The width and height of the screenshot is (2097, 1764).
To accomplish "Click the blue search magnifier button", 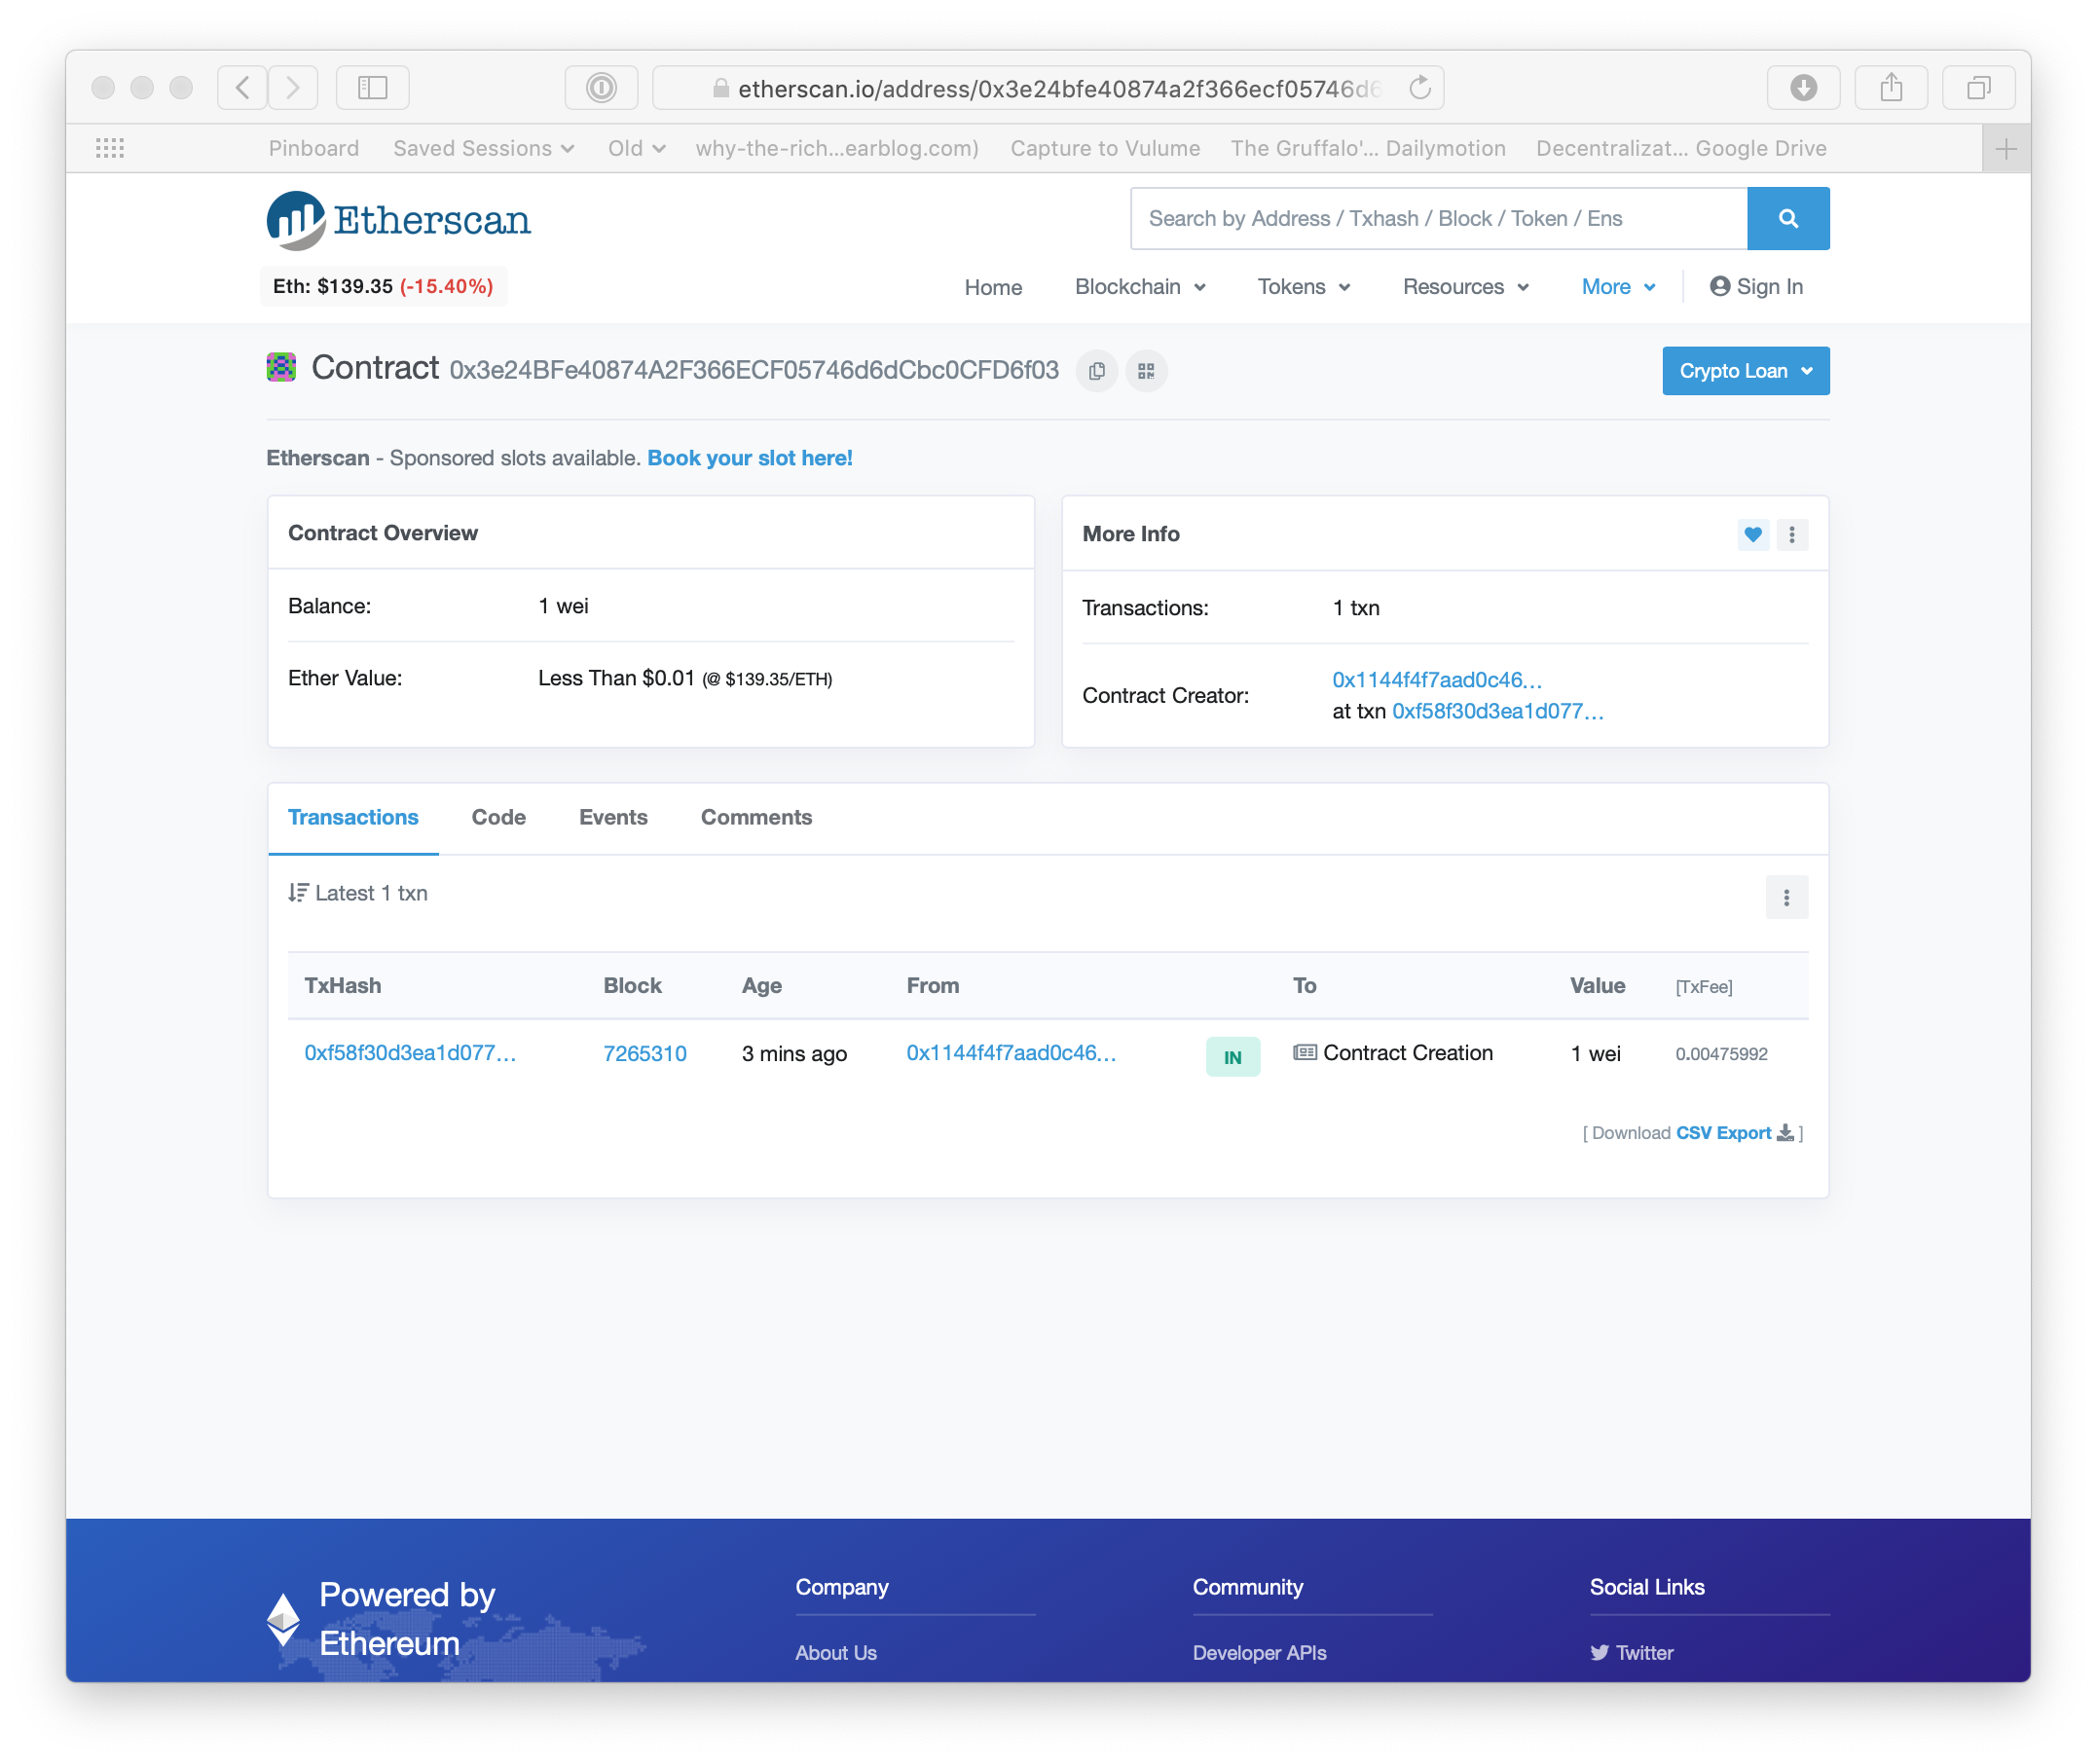I will [1787, 218].
